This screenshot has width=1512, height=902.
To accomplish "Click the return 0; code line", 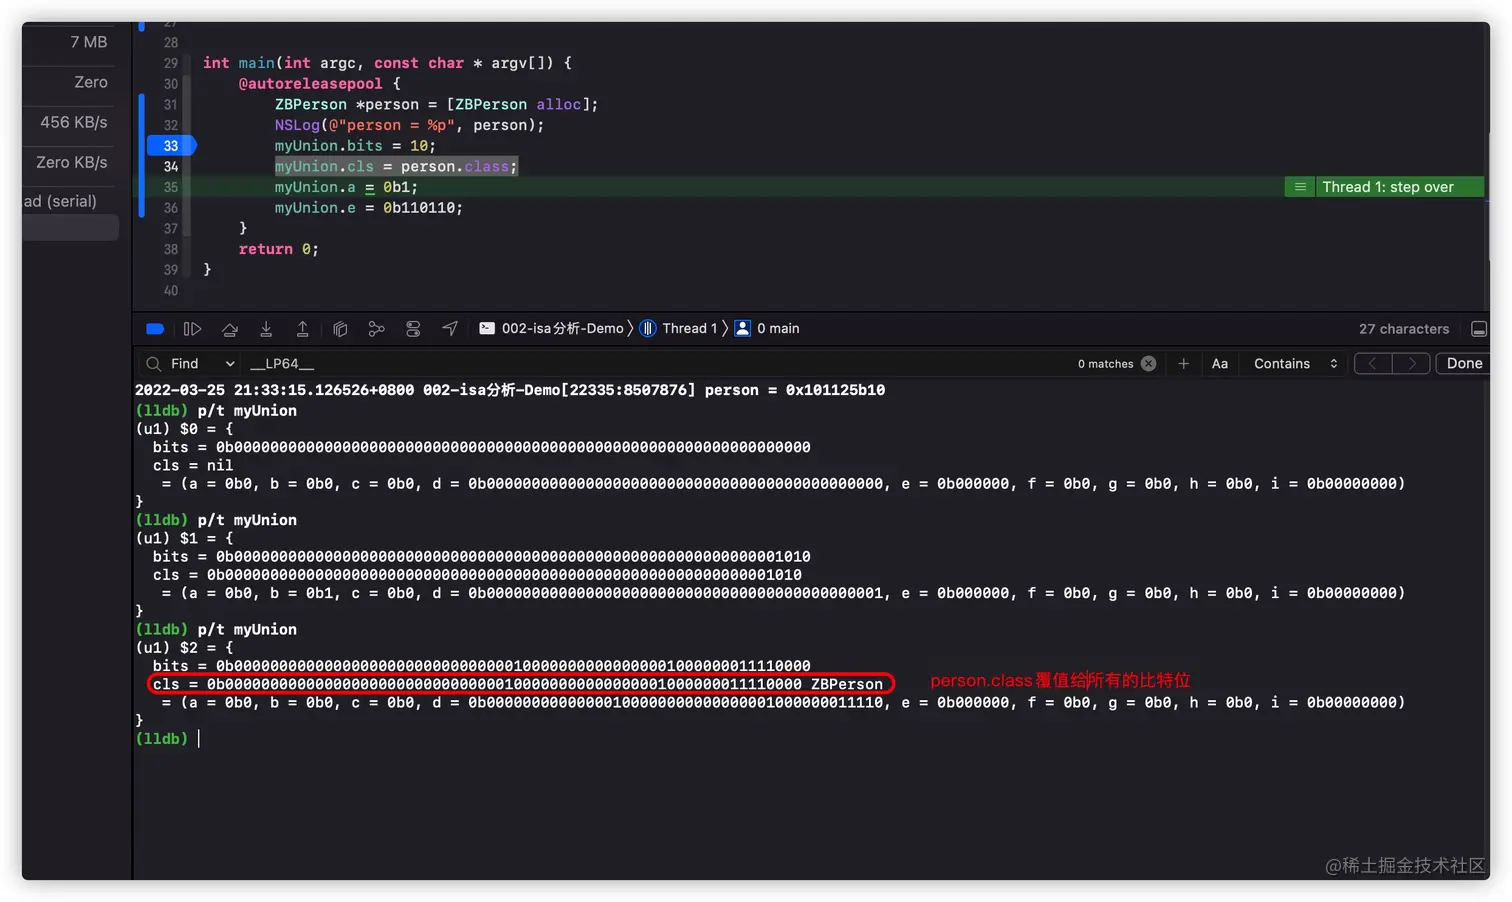I will 278,249.
